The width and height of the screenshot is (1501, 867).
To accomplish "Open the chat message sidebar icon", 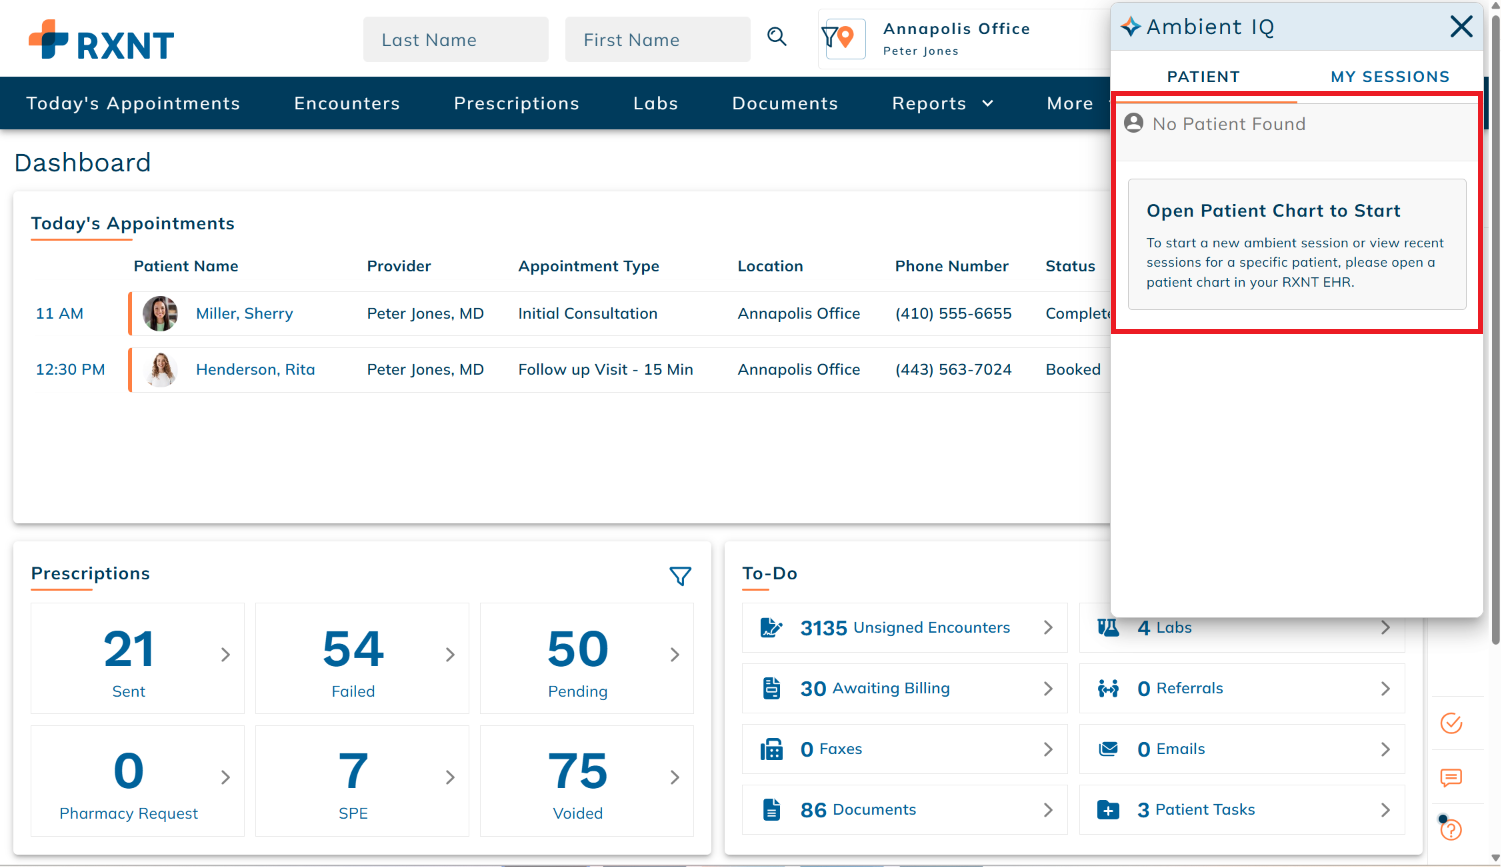I will pyautogui.click(x=1451, y=777).
